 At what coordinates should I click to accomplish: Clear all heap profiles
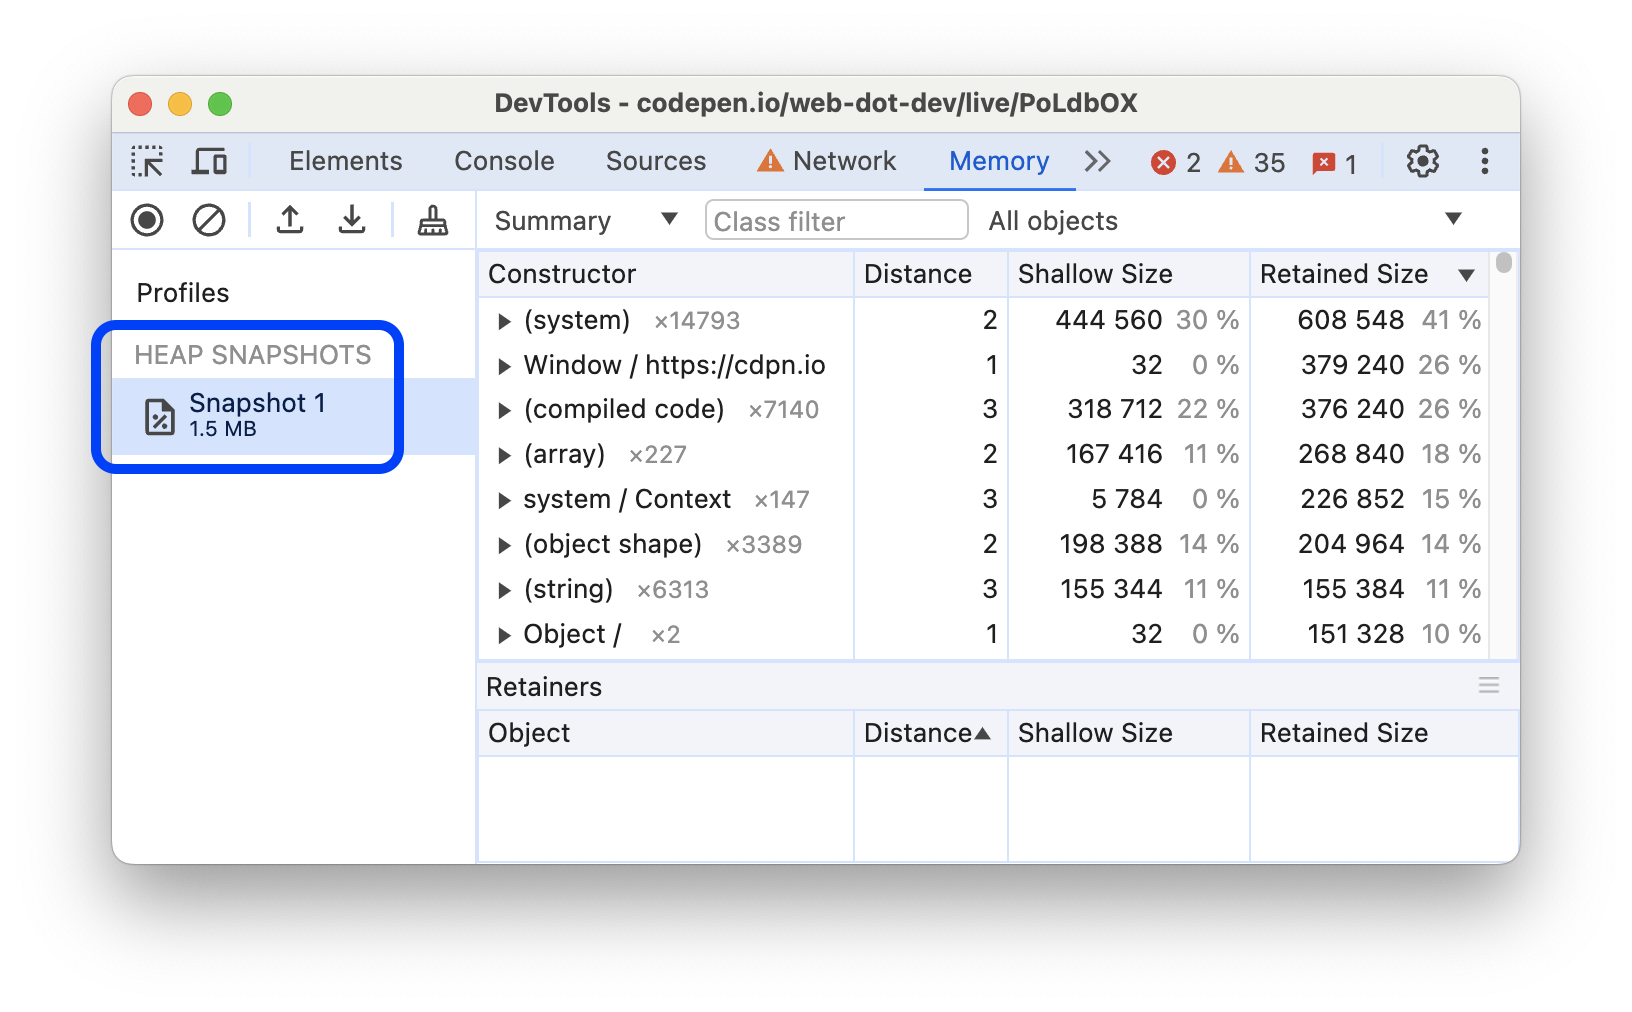(x=208, y=220)
